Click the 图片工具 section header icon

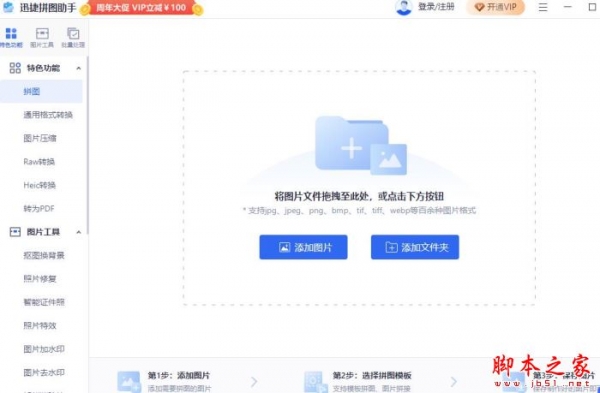coord(15,232)
